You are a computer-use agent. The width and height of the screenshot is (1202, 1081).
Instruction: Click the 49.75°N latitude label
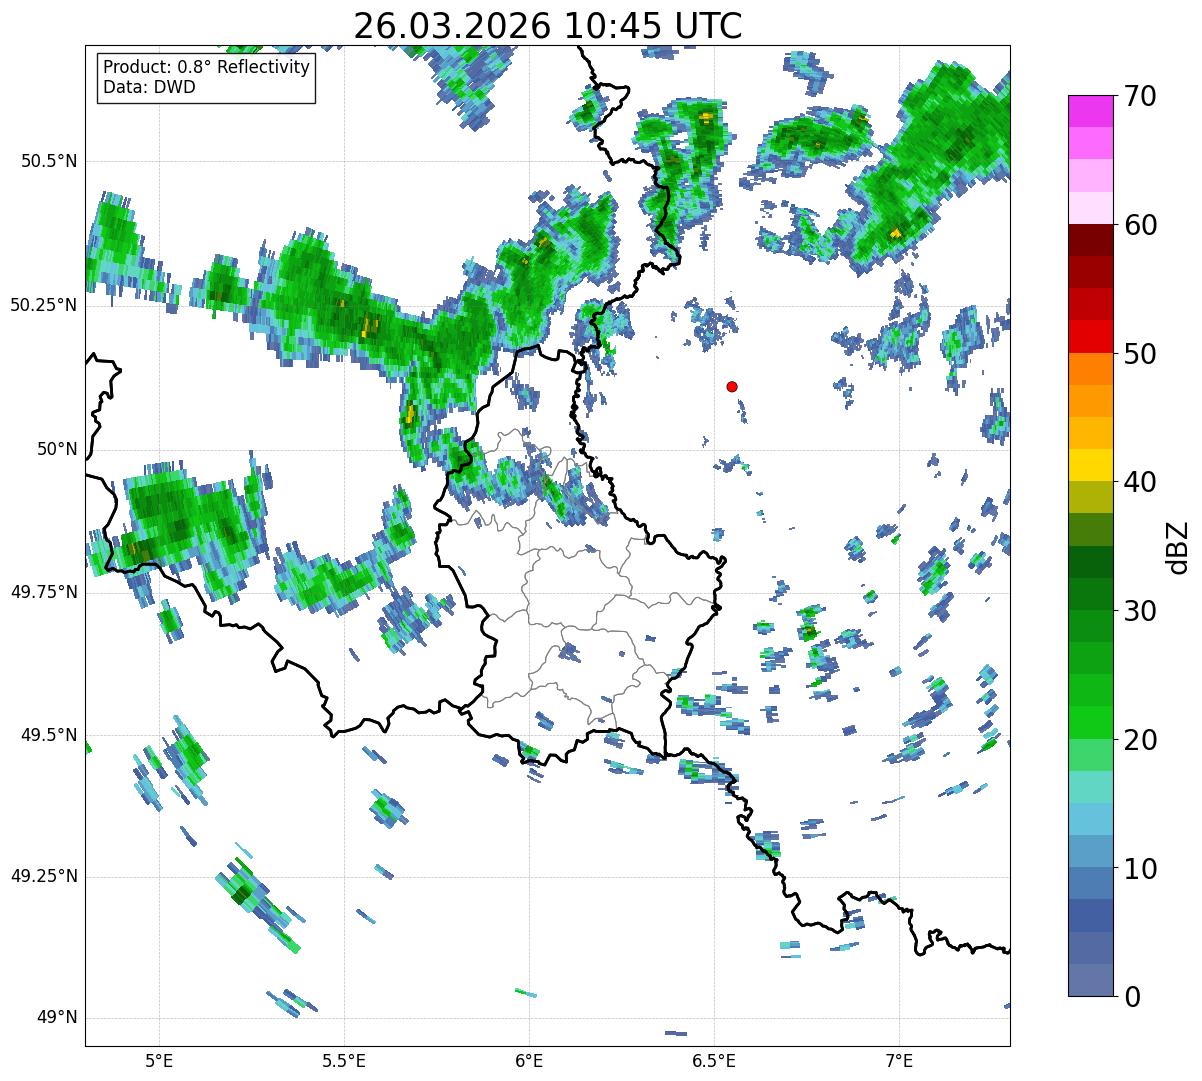44,592
